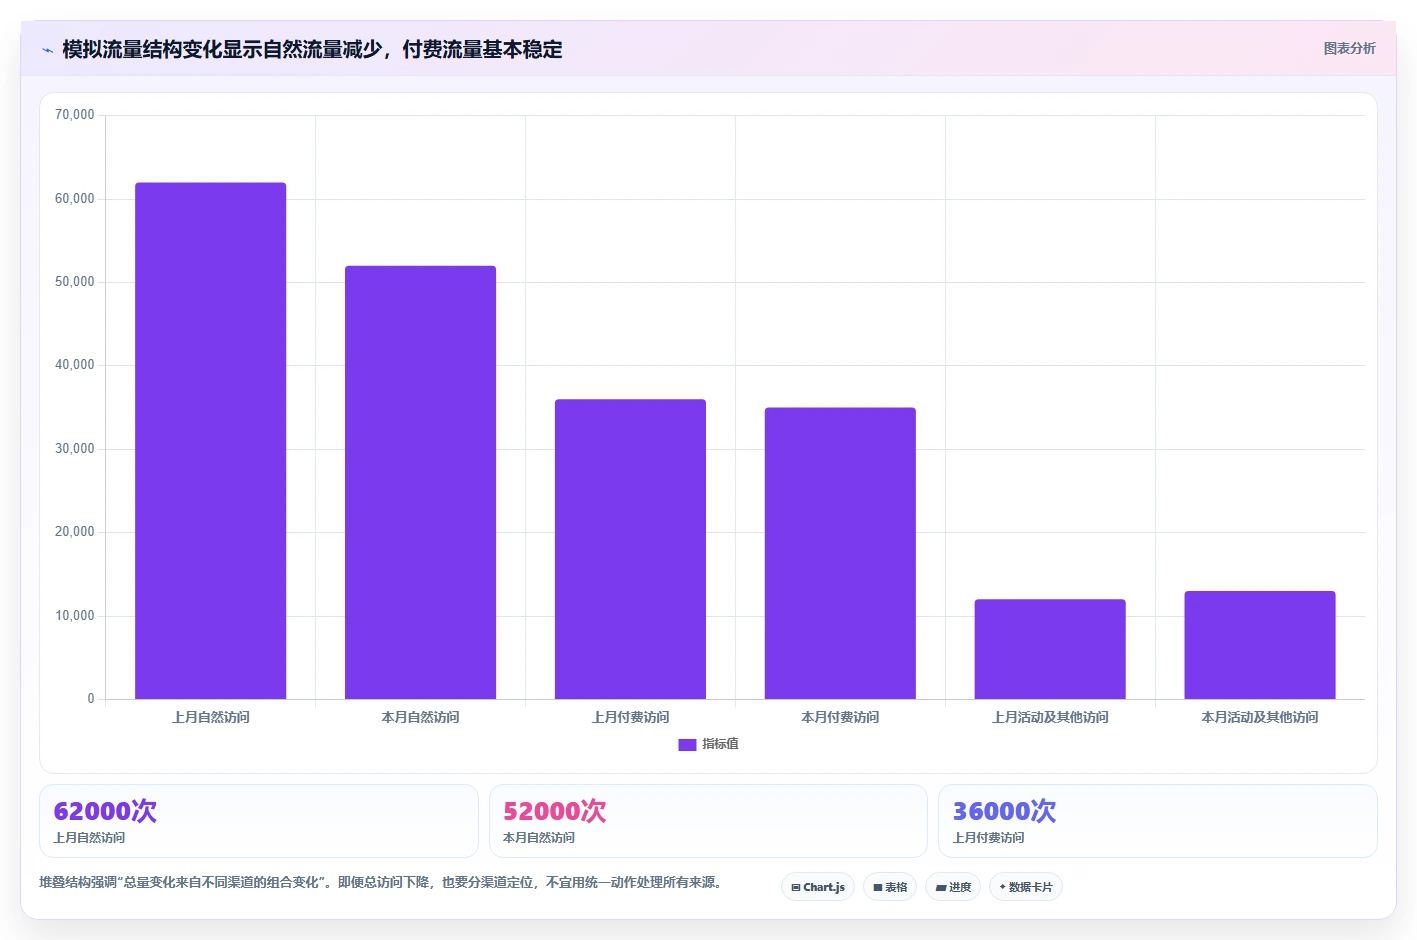
Task: Click the Chart.js tag chip
Action: (x=818, y=887)
